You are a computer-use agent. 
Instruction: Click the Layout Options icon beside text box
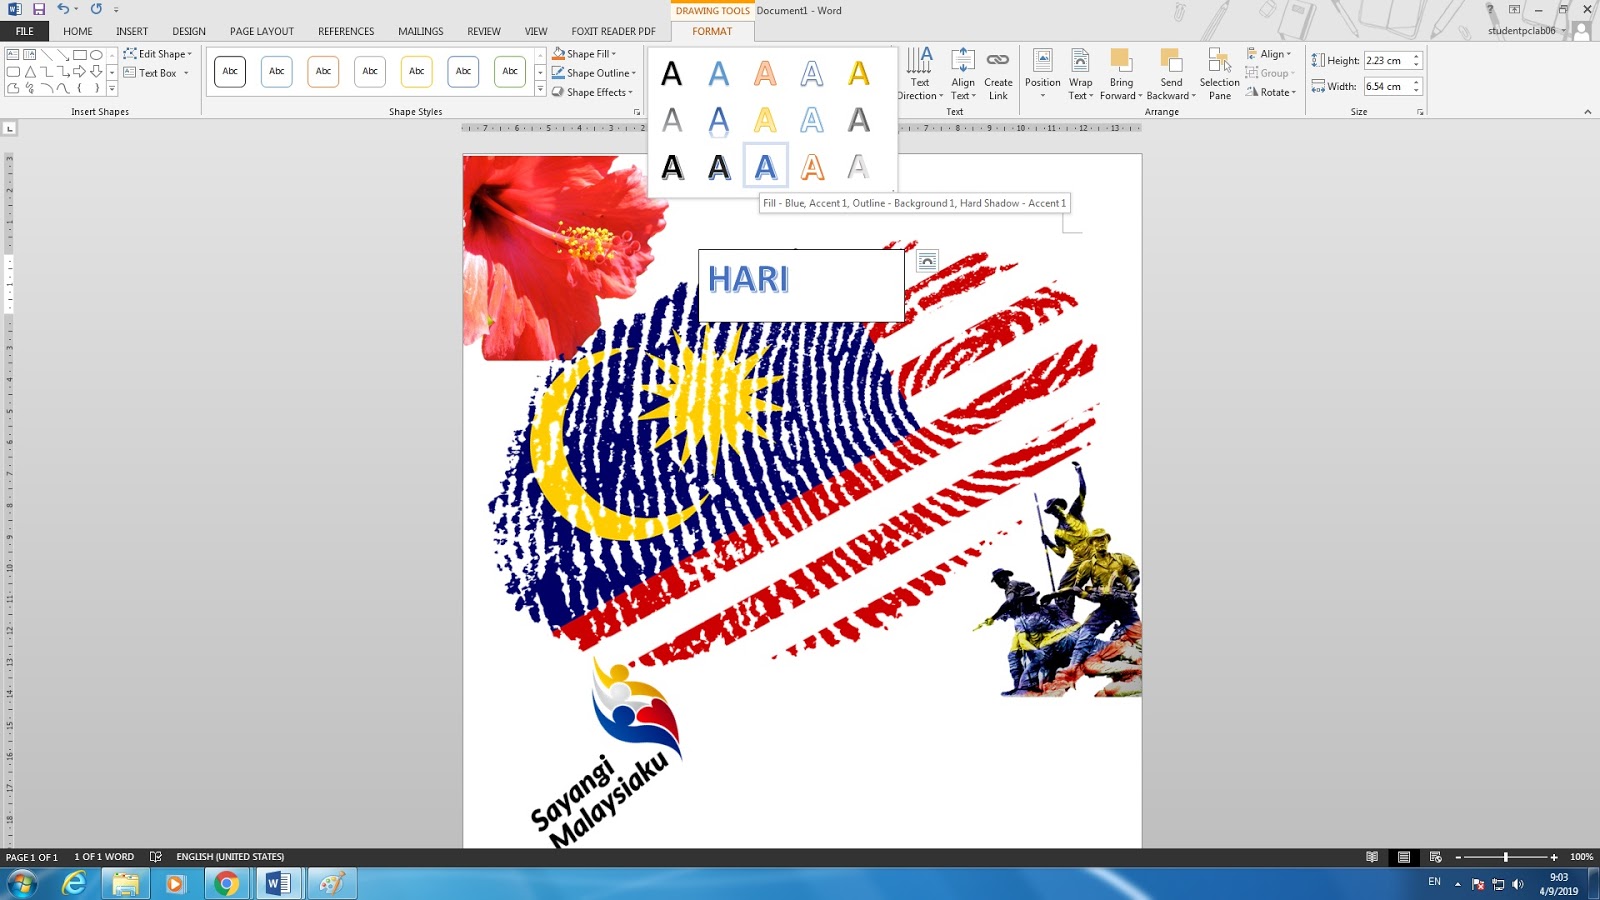click(x=928, y=261)
